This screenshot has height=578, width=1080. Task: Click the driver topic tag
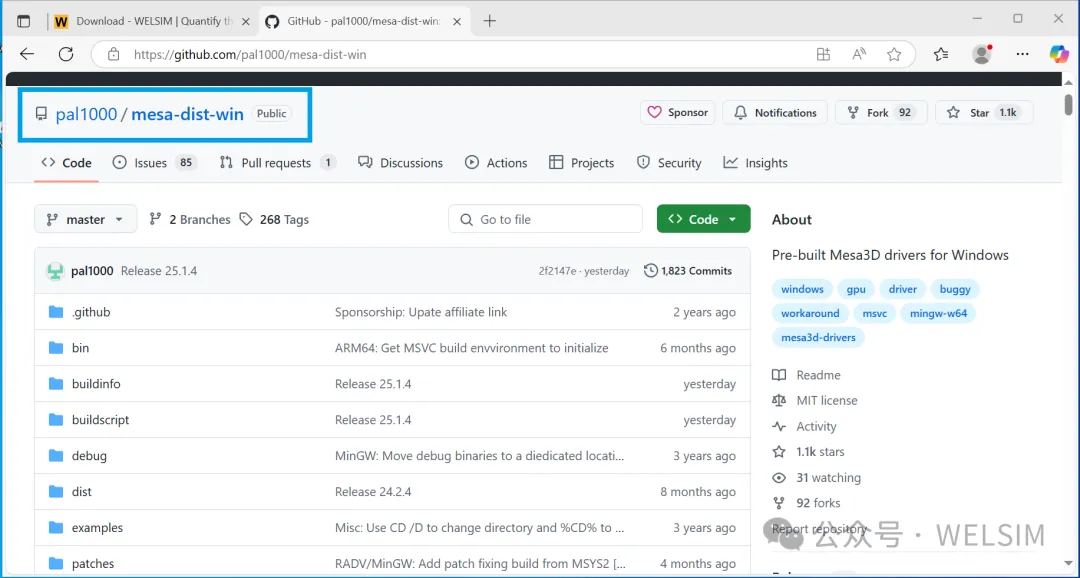point(902,289)
